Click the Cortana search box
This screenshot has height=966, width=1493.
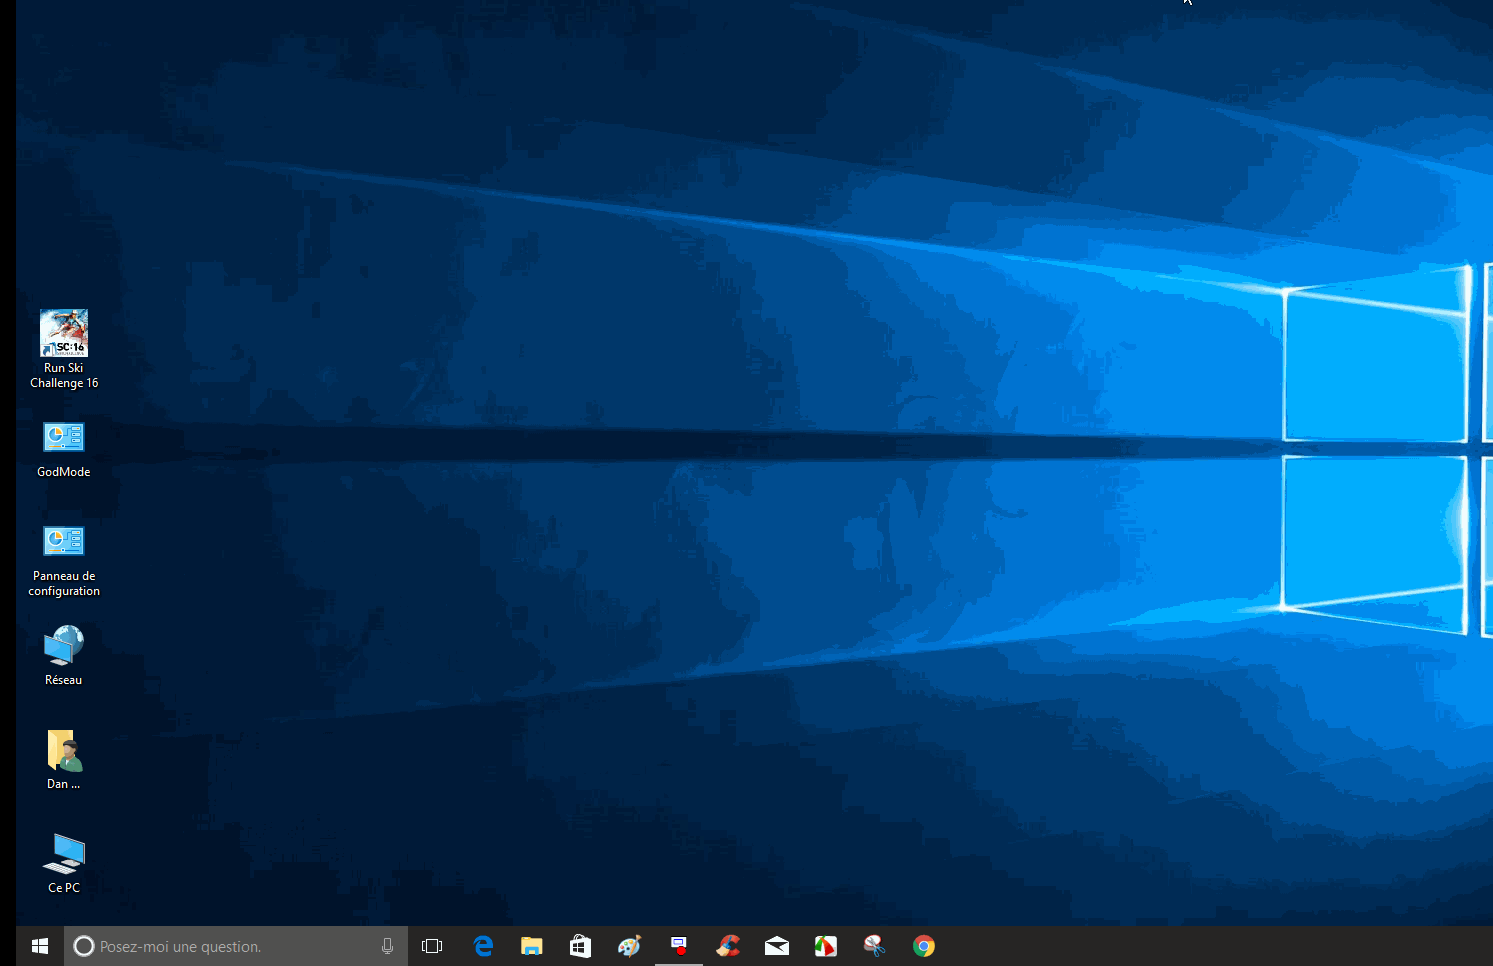pyautogui.click(x=236, y=946)
